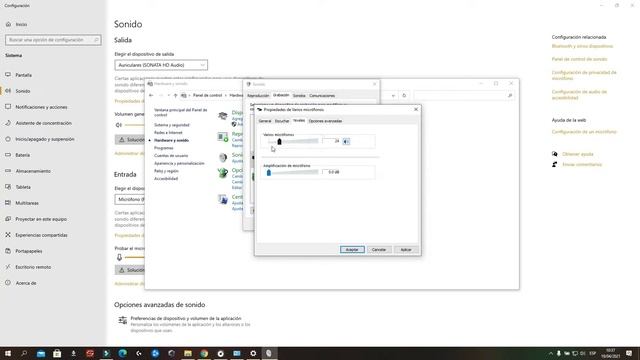Open the Settings gear in the taskbar
Image resolution: width=640 pixels, height=360 pixels.
click(x=253, y=353)
